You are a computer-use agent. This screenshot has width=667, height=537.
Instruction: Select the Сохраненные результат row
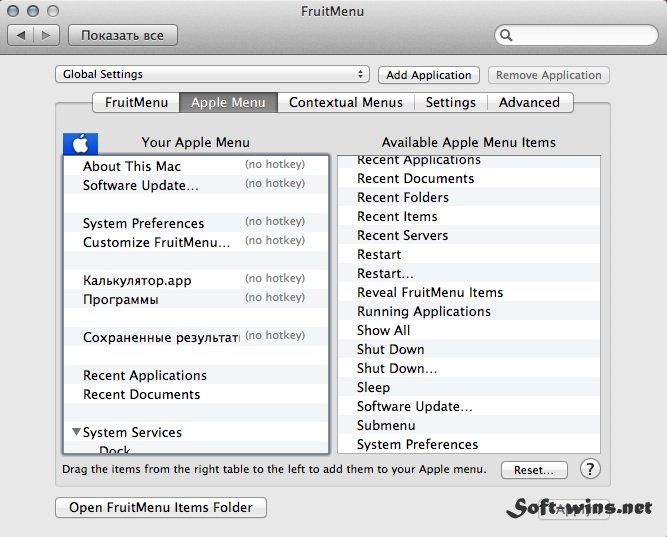tap(196, 337)
